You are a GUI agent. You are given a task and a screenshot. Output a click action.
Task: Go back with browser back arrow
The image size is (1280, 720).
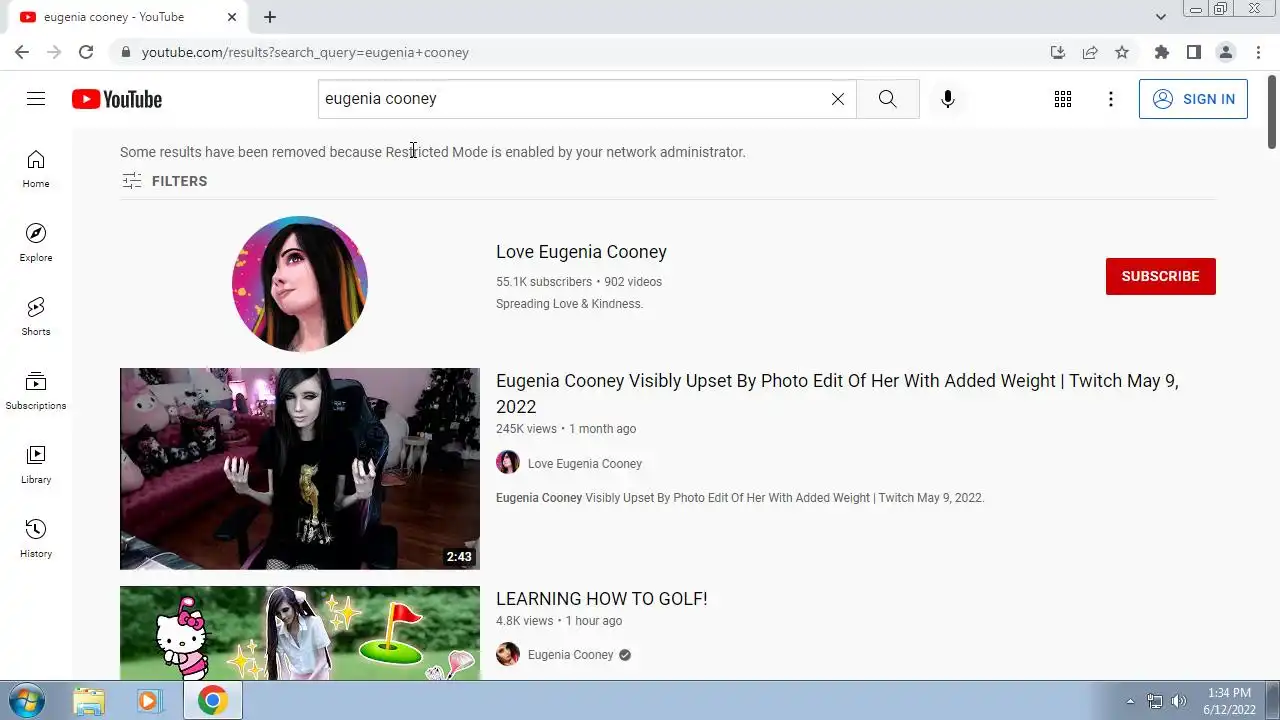pos(22,52)
